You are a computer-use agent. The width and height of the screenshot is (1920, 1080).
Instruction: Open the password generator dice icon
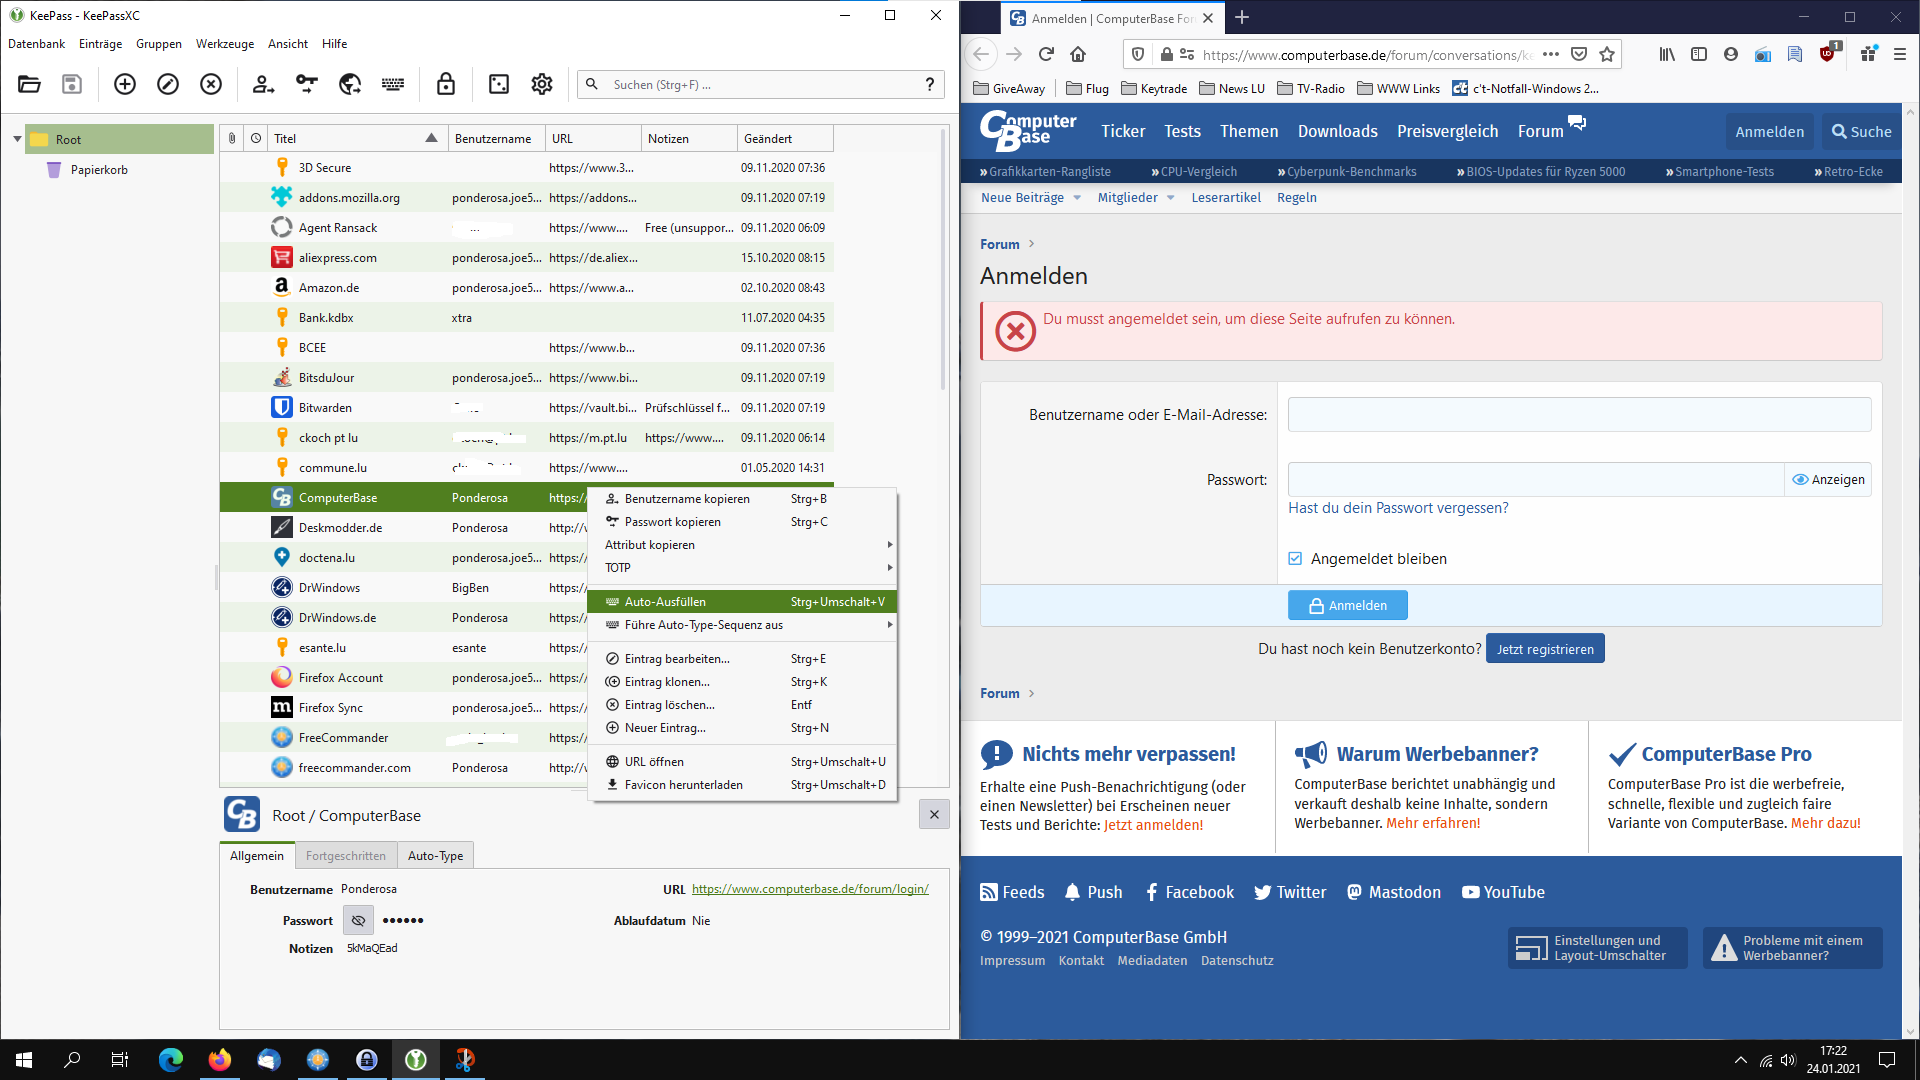click(499, 85)
